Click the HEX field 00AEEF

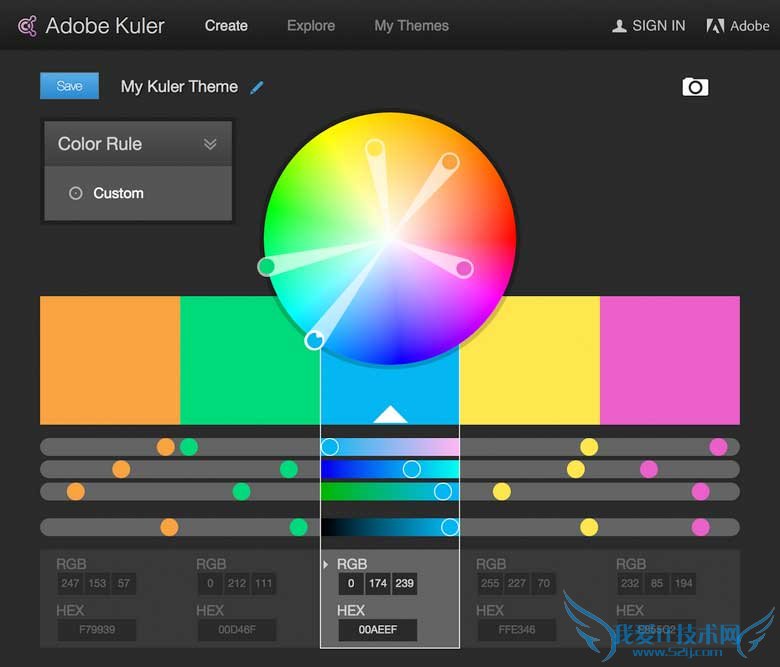(x=378, y=630)
